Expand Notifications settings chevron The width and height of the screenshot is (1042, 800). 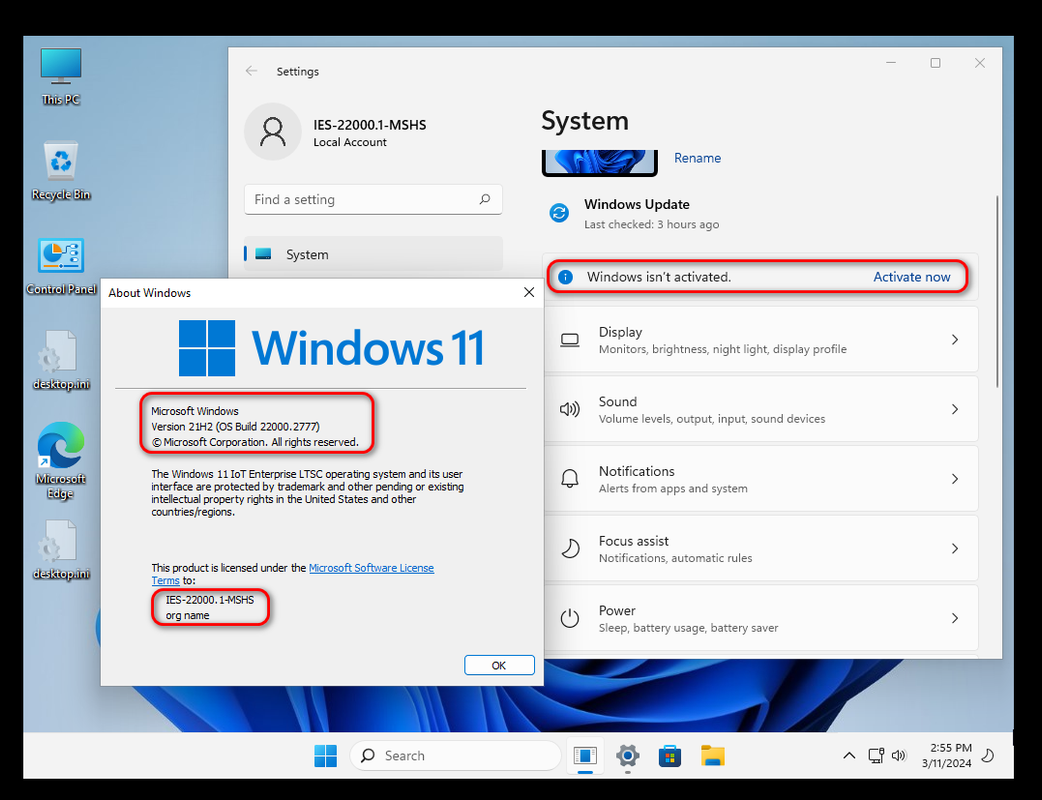click(x=955, y=479)
